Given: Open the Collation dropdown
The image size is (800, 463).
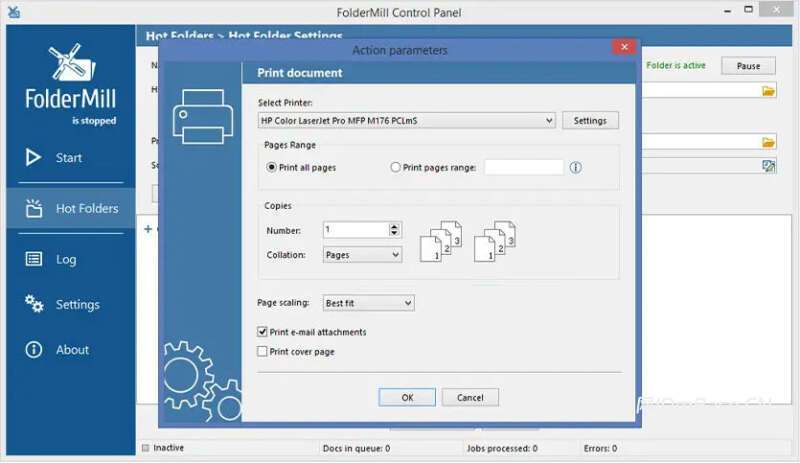Looking at the screenshot, I should click(362, 255).
